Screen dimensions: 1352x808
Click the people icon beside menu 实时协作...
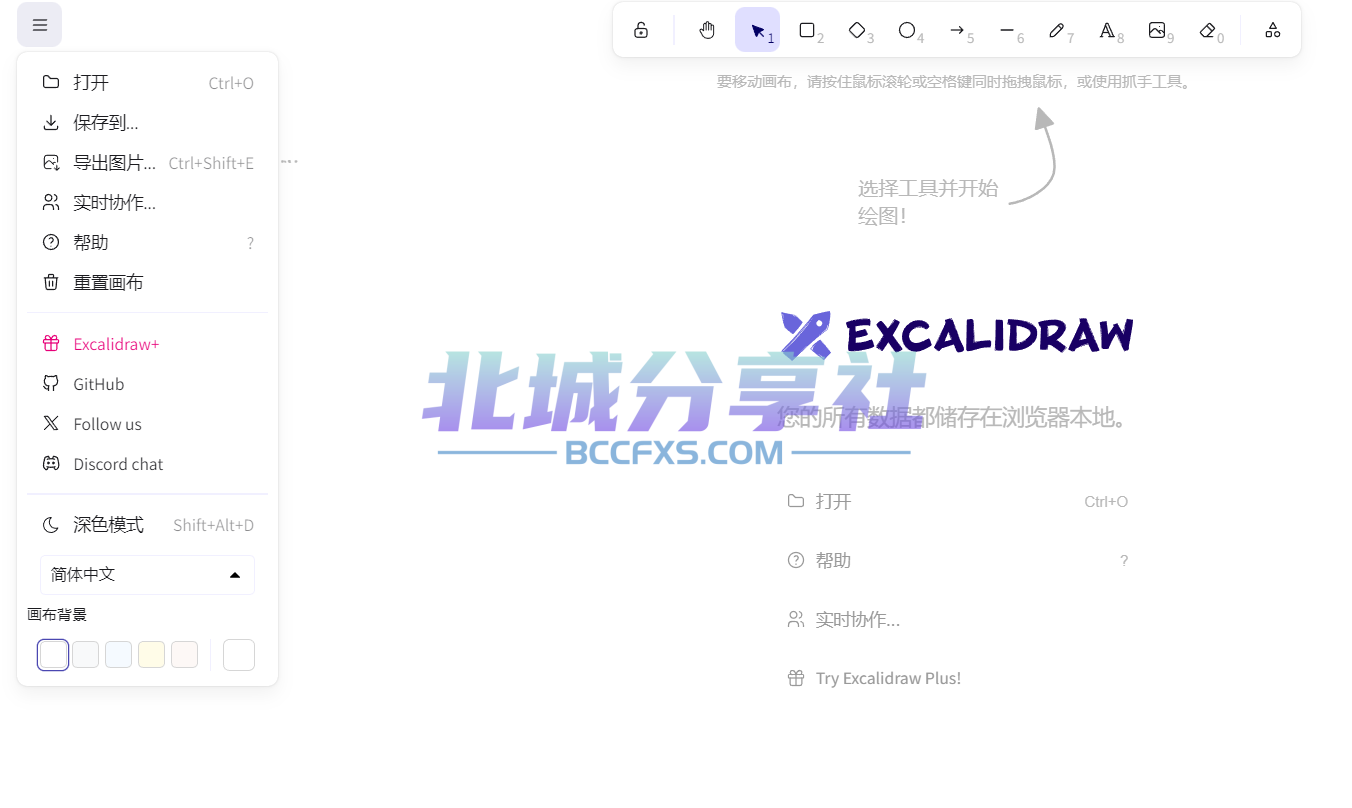click(51, 202)
